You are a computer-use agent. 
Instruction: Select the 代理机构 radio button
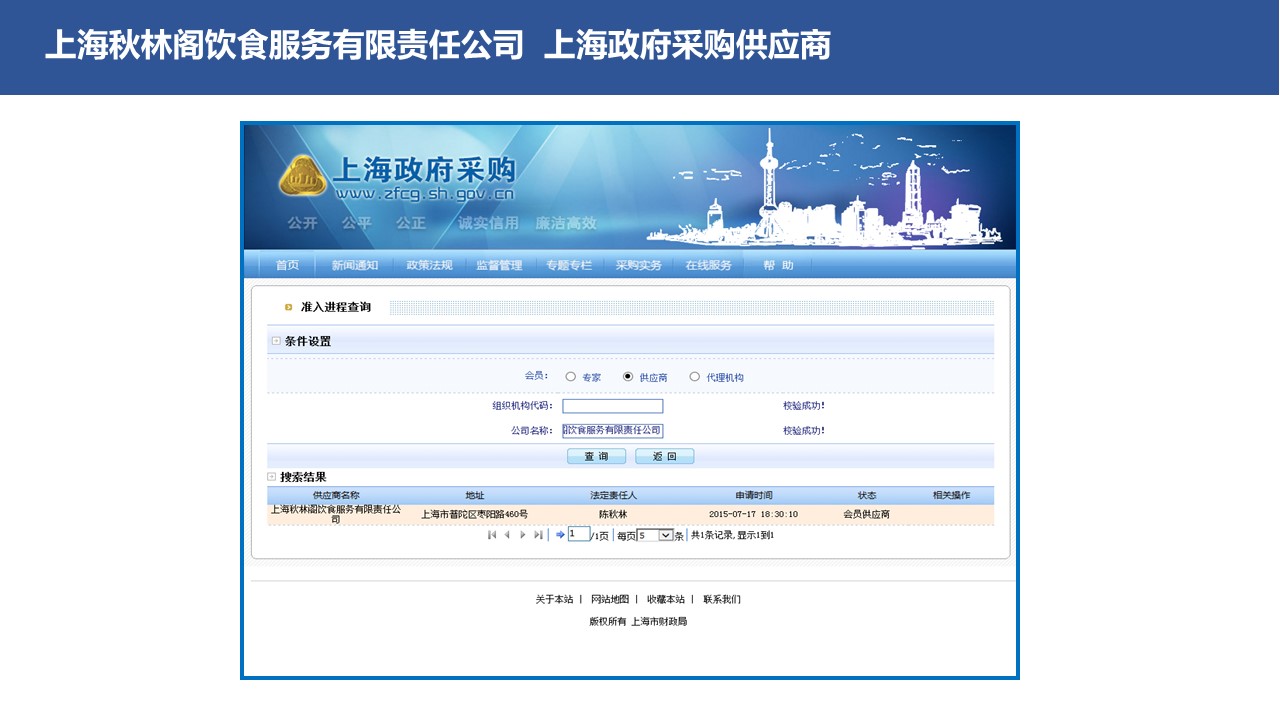(695, 377)
